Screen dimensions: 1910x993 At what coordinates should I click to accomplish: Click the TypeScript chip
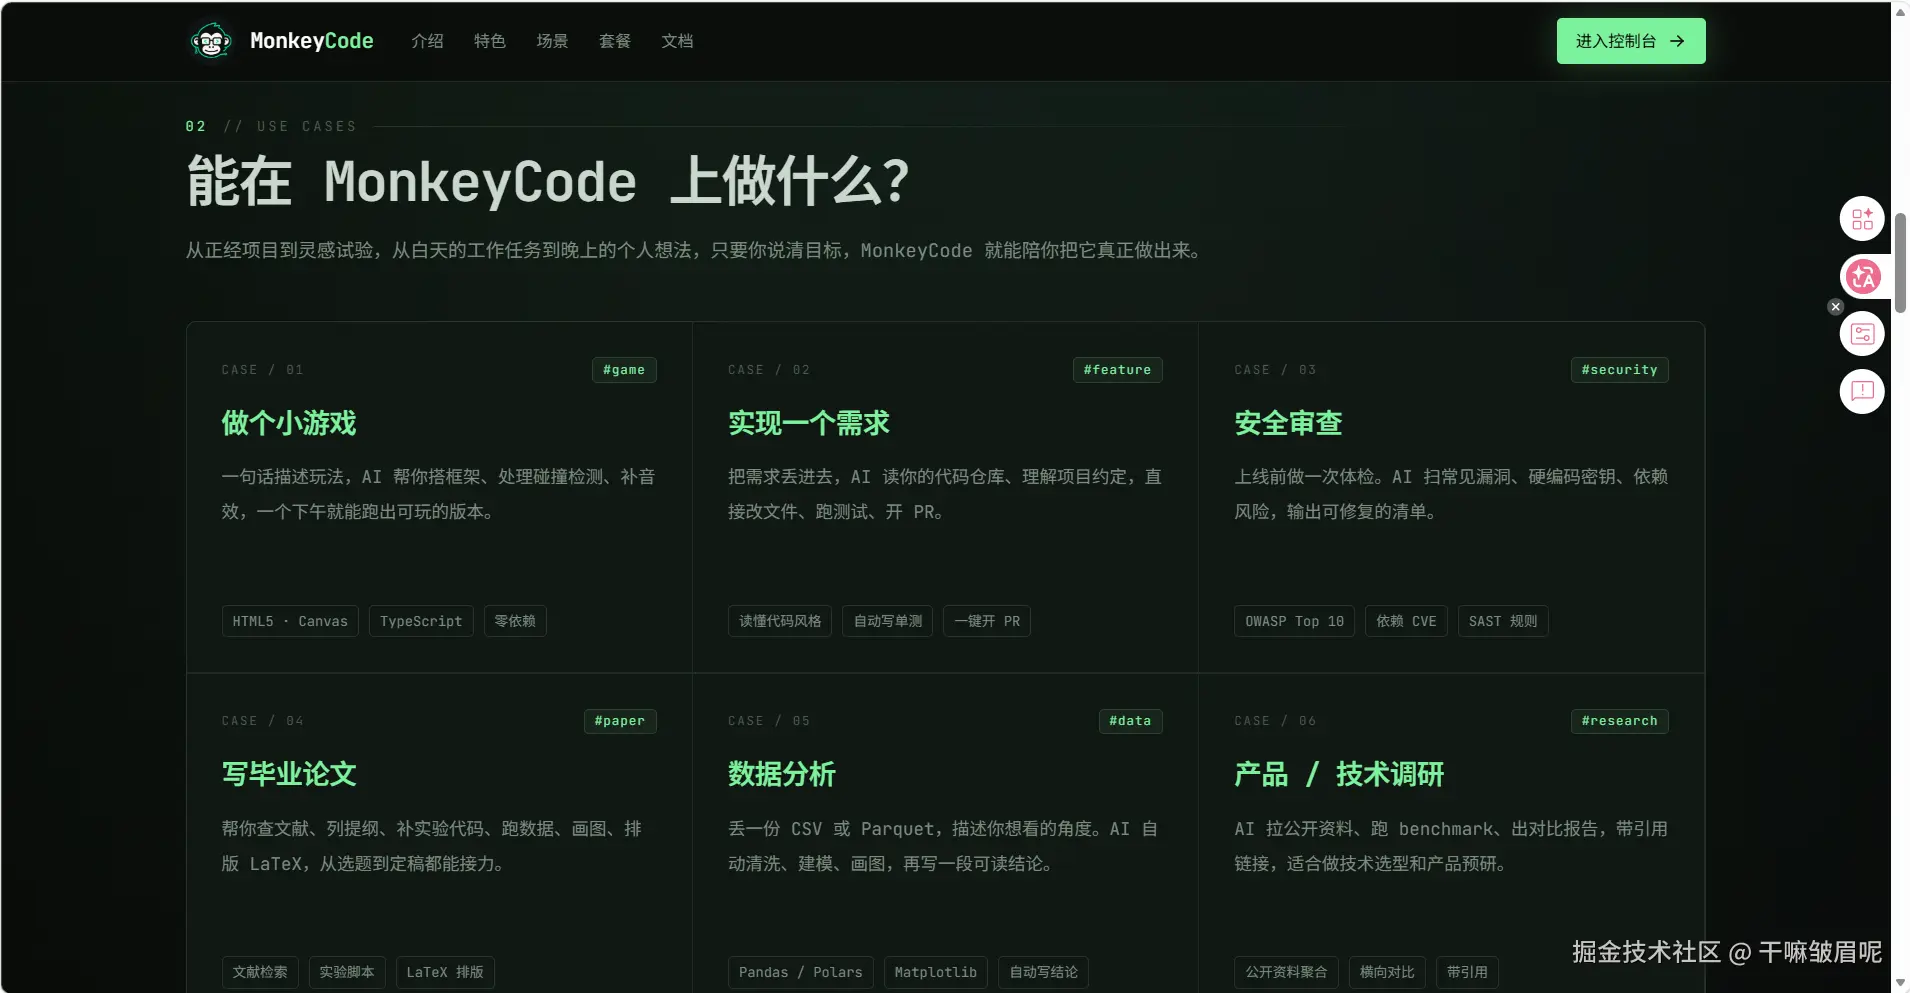coord(421,621)
